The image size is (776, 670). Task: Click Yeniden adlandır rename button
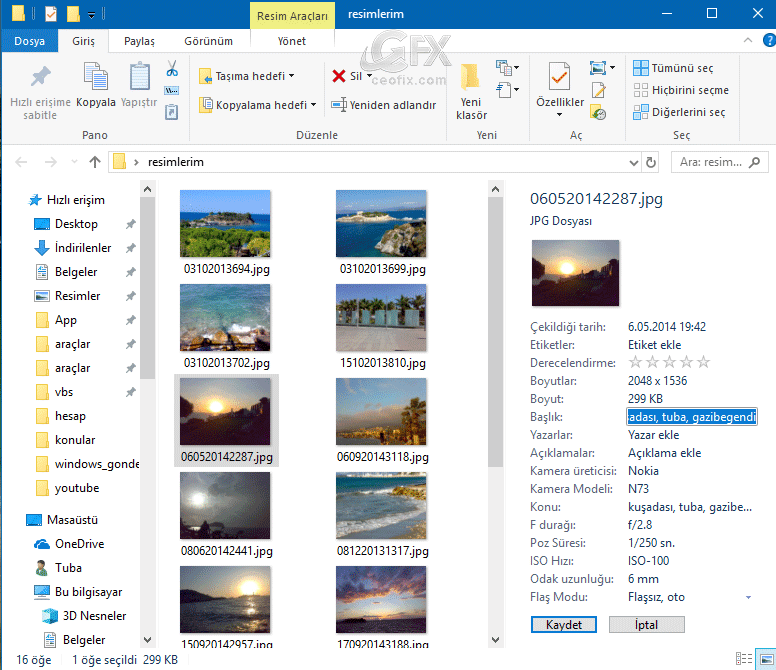pos(384,105)
